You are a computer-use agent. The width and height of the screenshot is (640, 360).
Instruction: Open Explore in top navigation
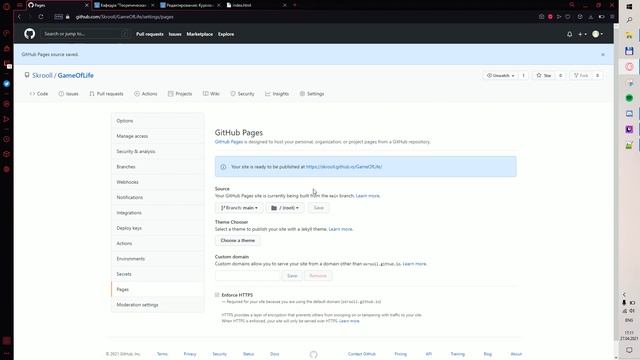point(226,34)
